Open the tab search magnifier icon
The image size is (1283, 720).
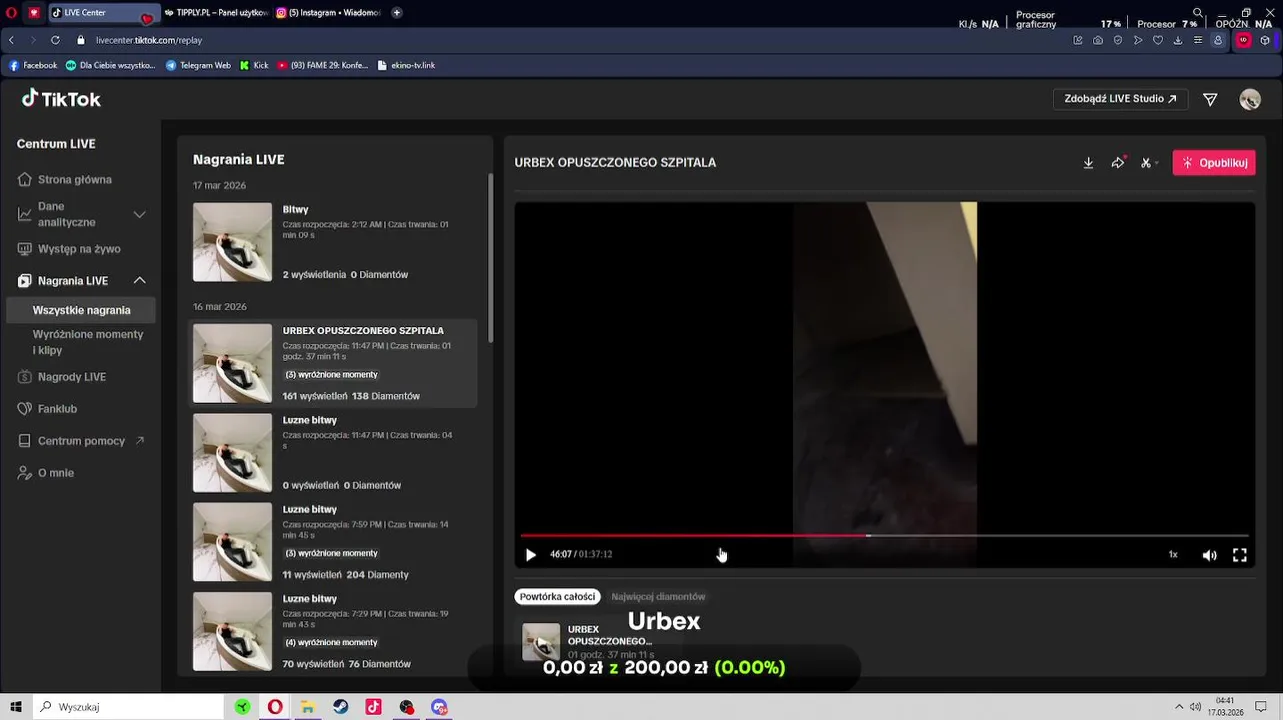tap(1198, 13)
